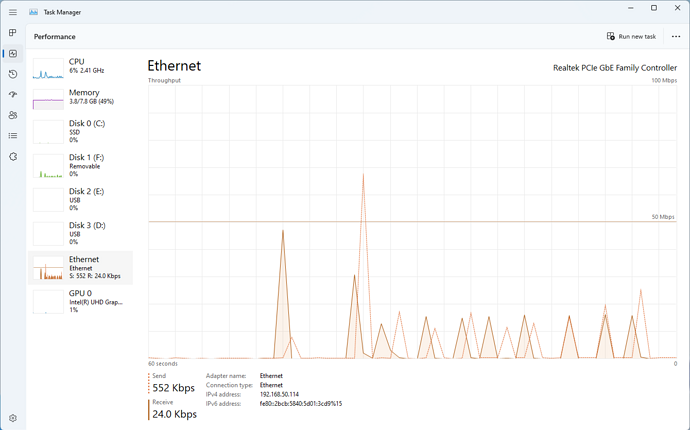Select the CPU performance item
This screenshot has width=690, height=430.
coord(82,66)
